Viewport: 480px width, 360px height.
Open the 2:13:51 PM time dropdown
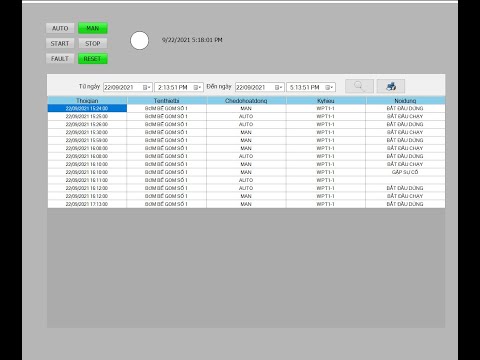tap(197, 87)
